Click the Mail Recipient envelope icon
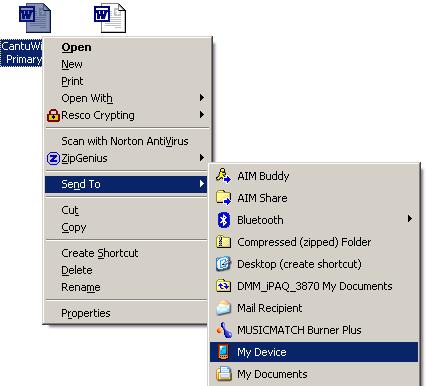This screenshot has height=386, width=426. click(x=223, y=308)
